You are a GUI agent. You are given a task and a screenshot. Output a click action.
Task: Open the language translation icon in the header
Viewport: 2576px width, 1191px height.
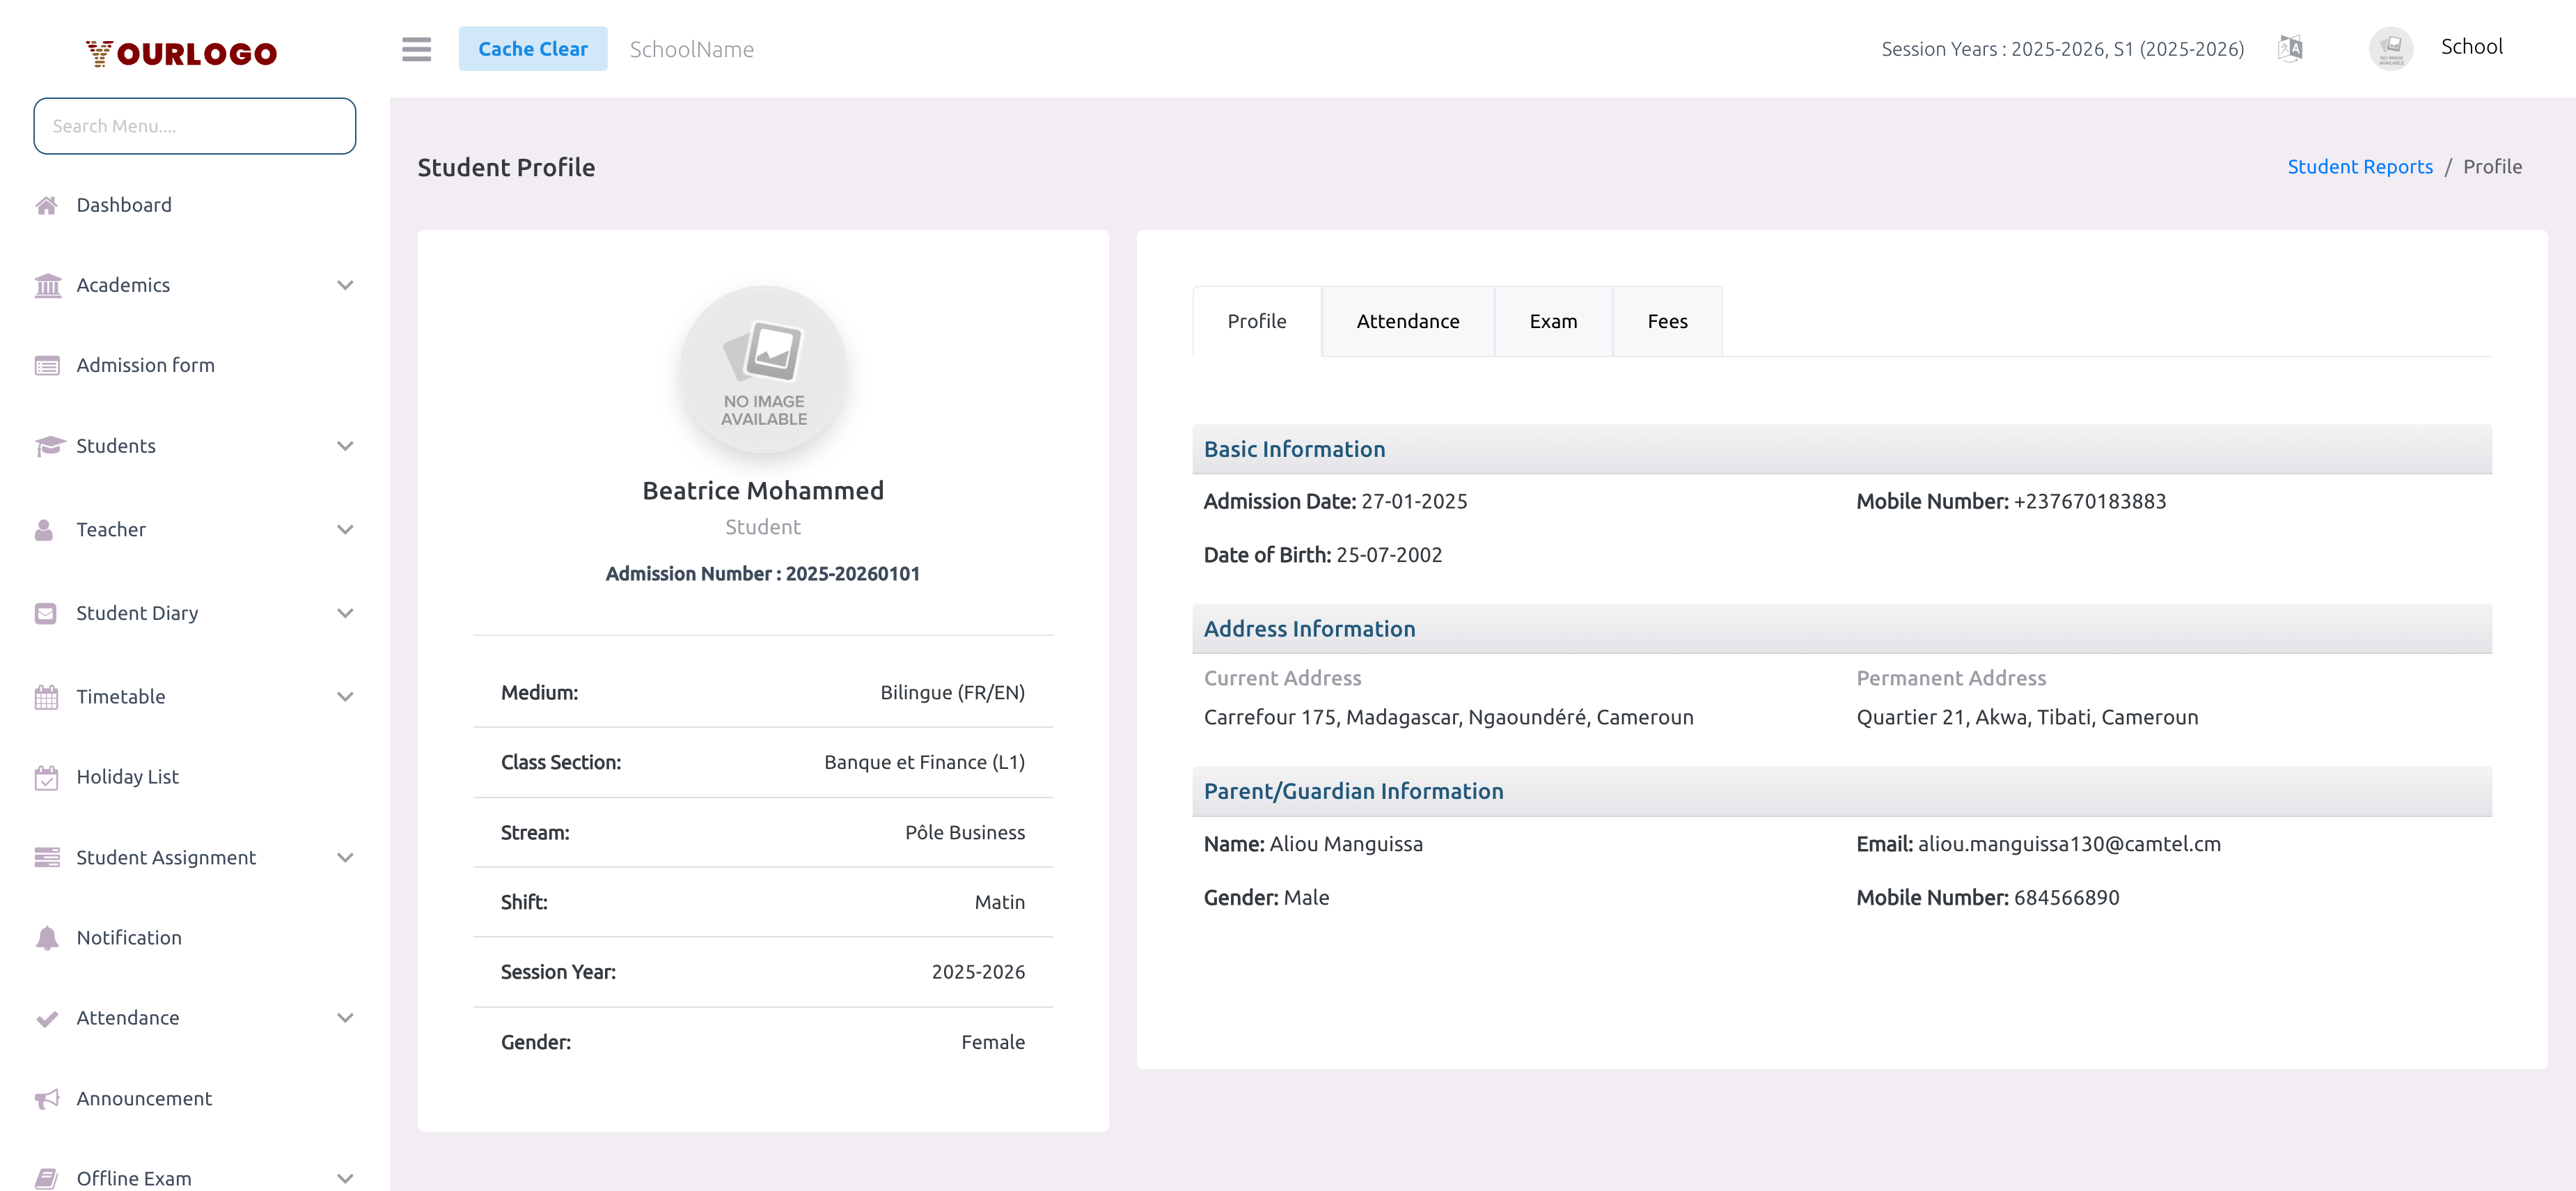click(x=2289, y=47)
